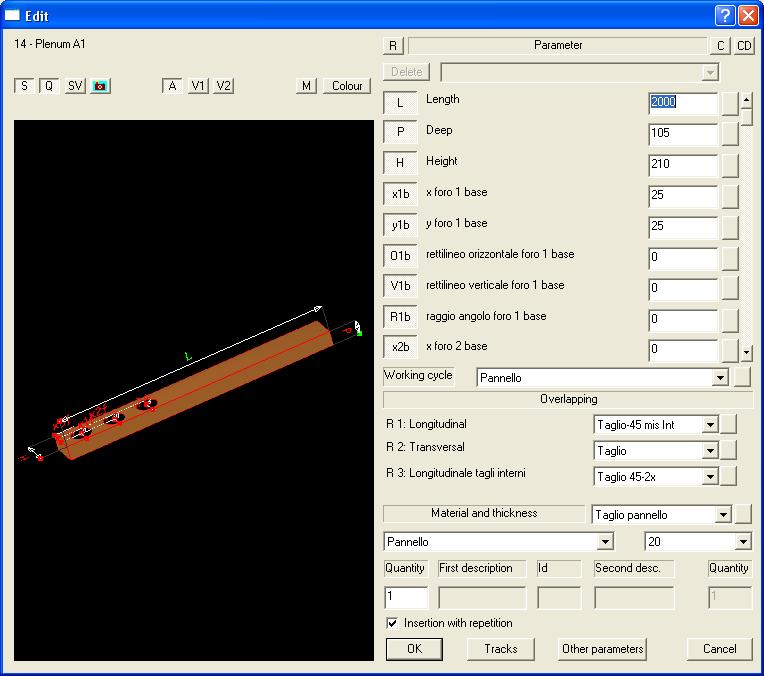Activate the V2 view button
The width and height of the screenshot is (764, 676).
click(224, 86)
